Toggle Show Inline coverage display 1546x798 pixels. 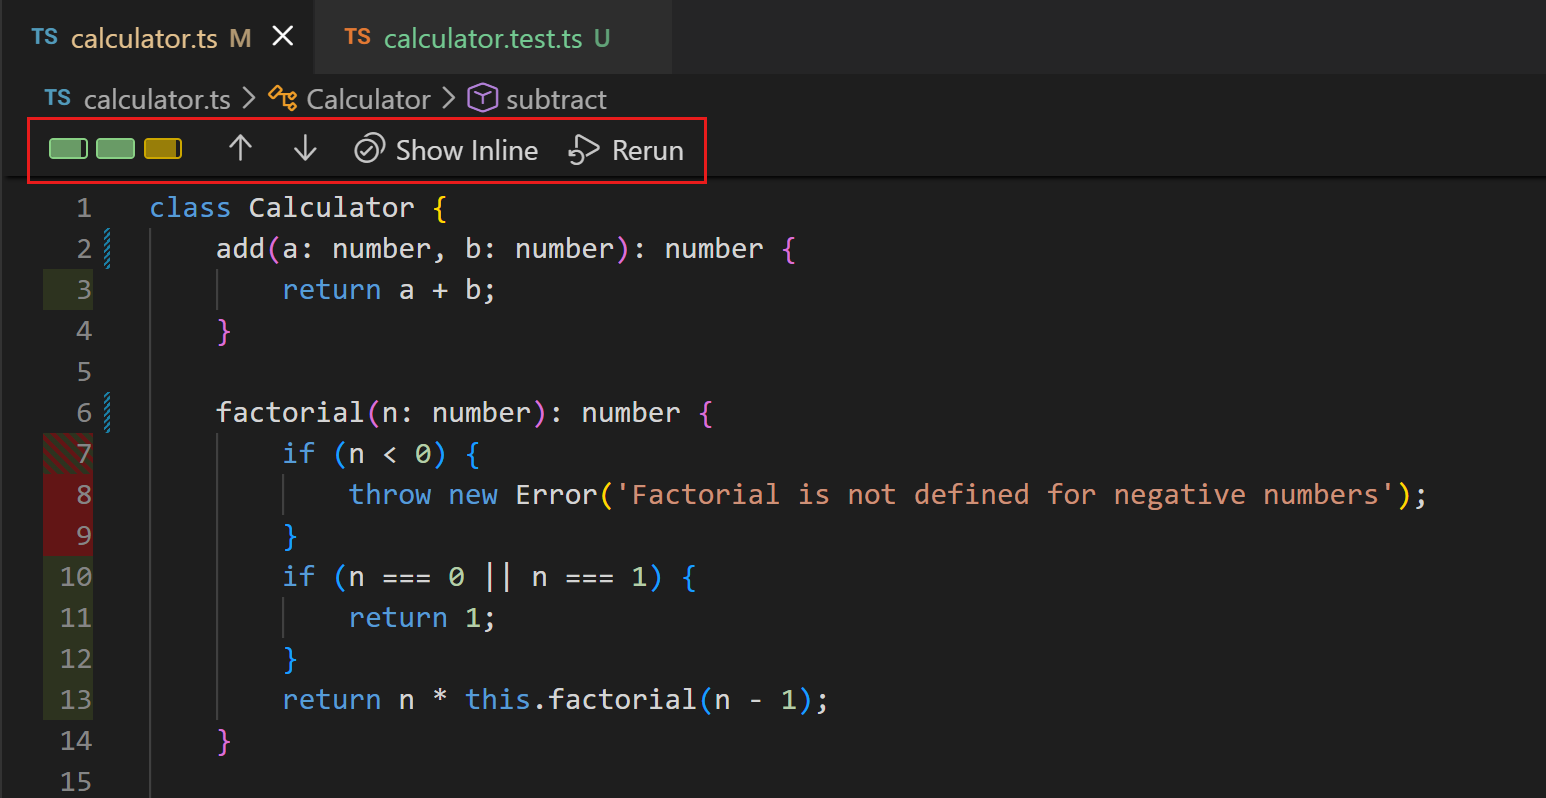coord(446,150)
